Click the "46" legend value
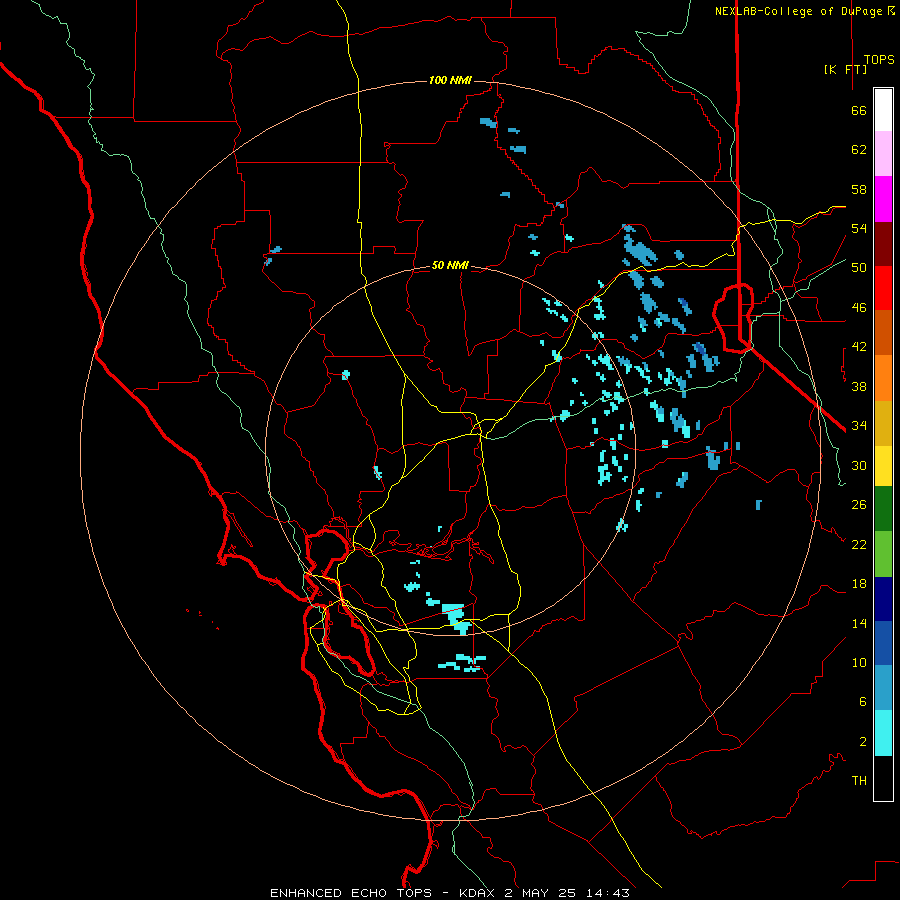 (x=859, y=308)
